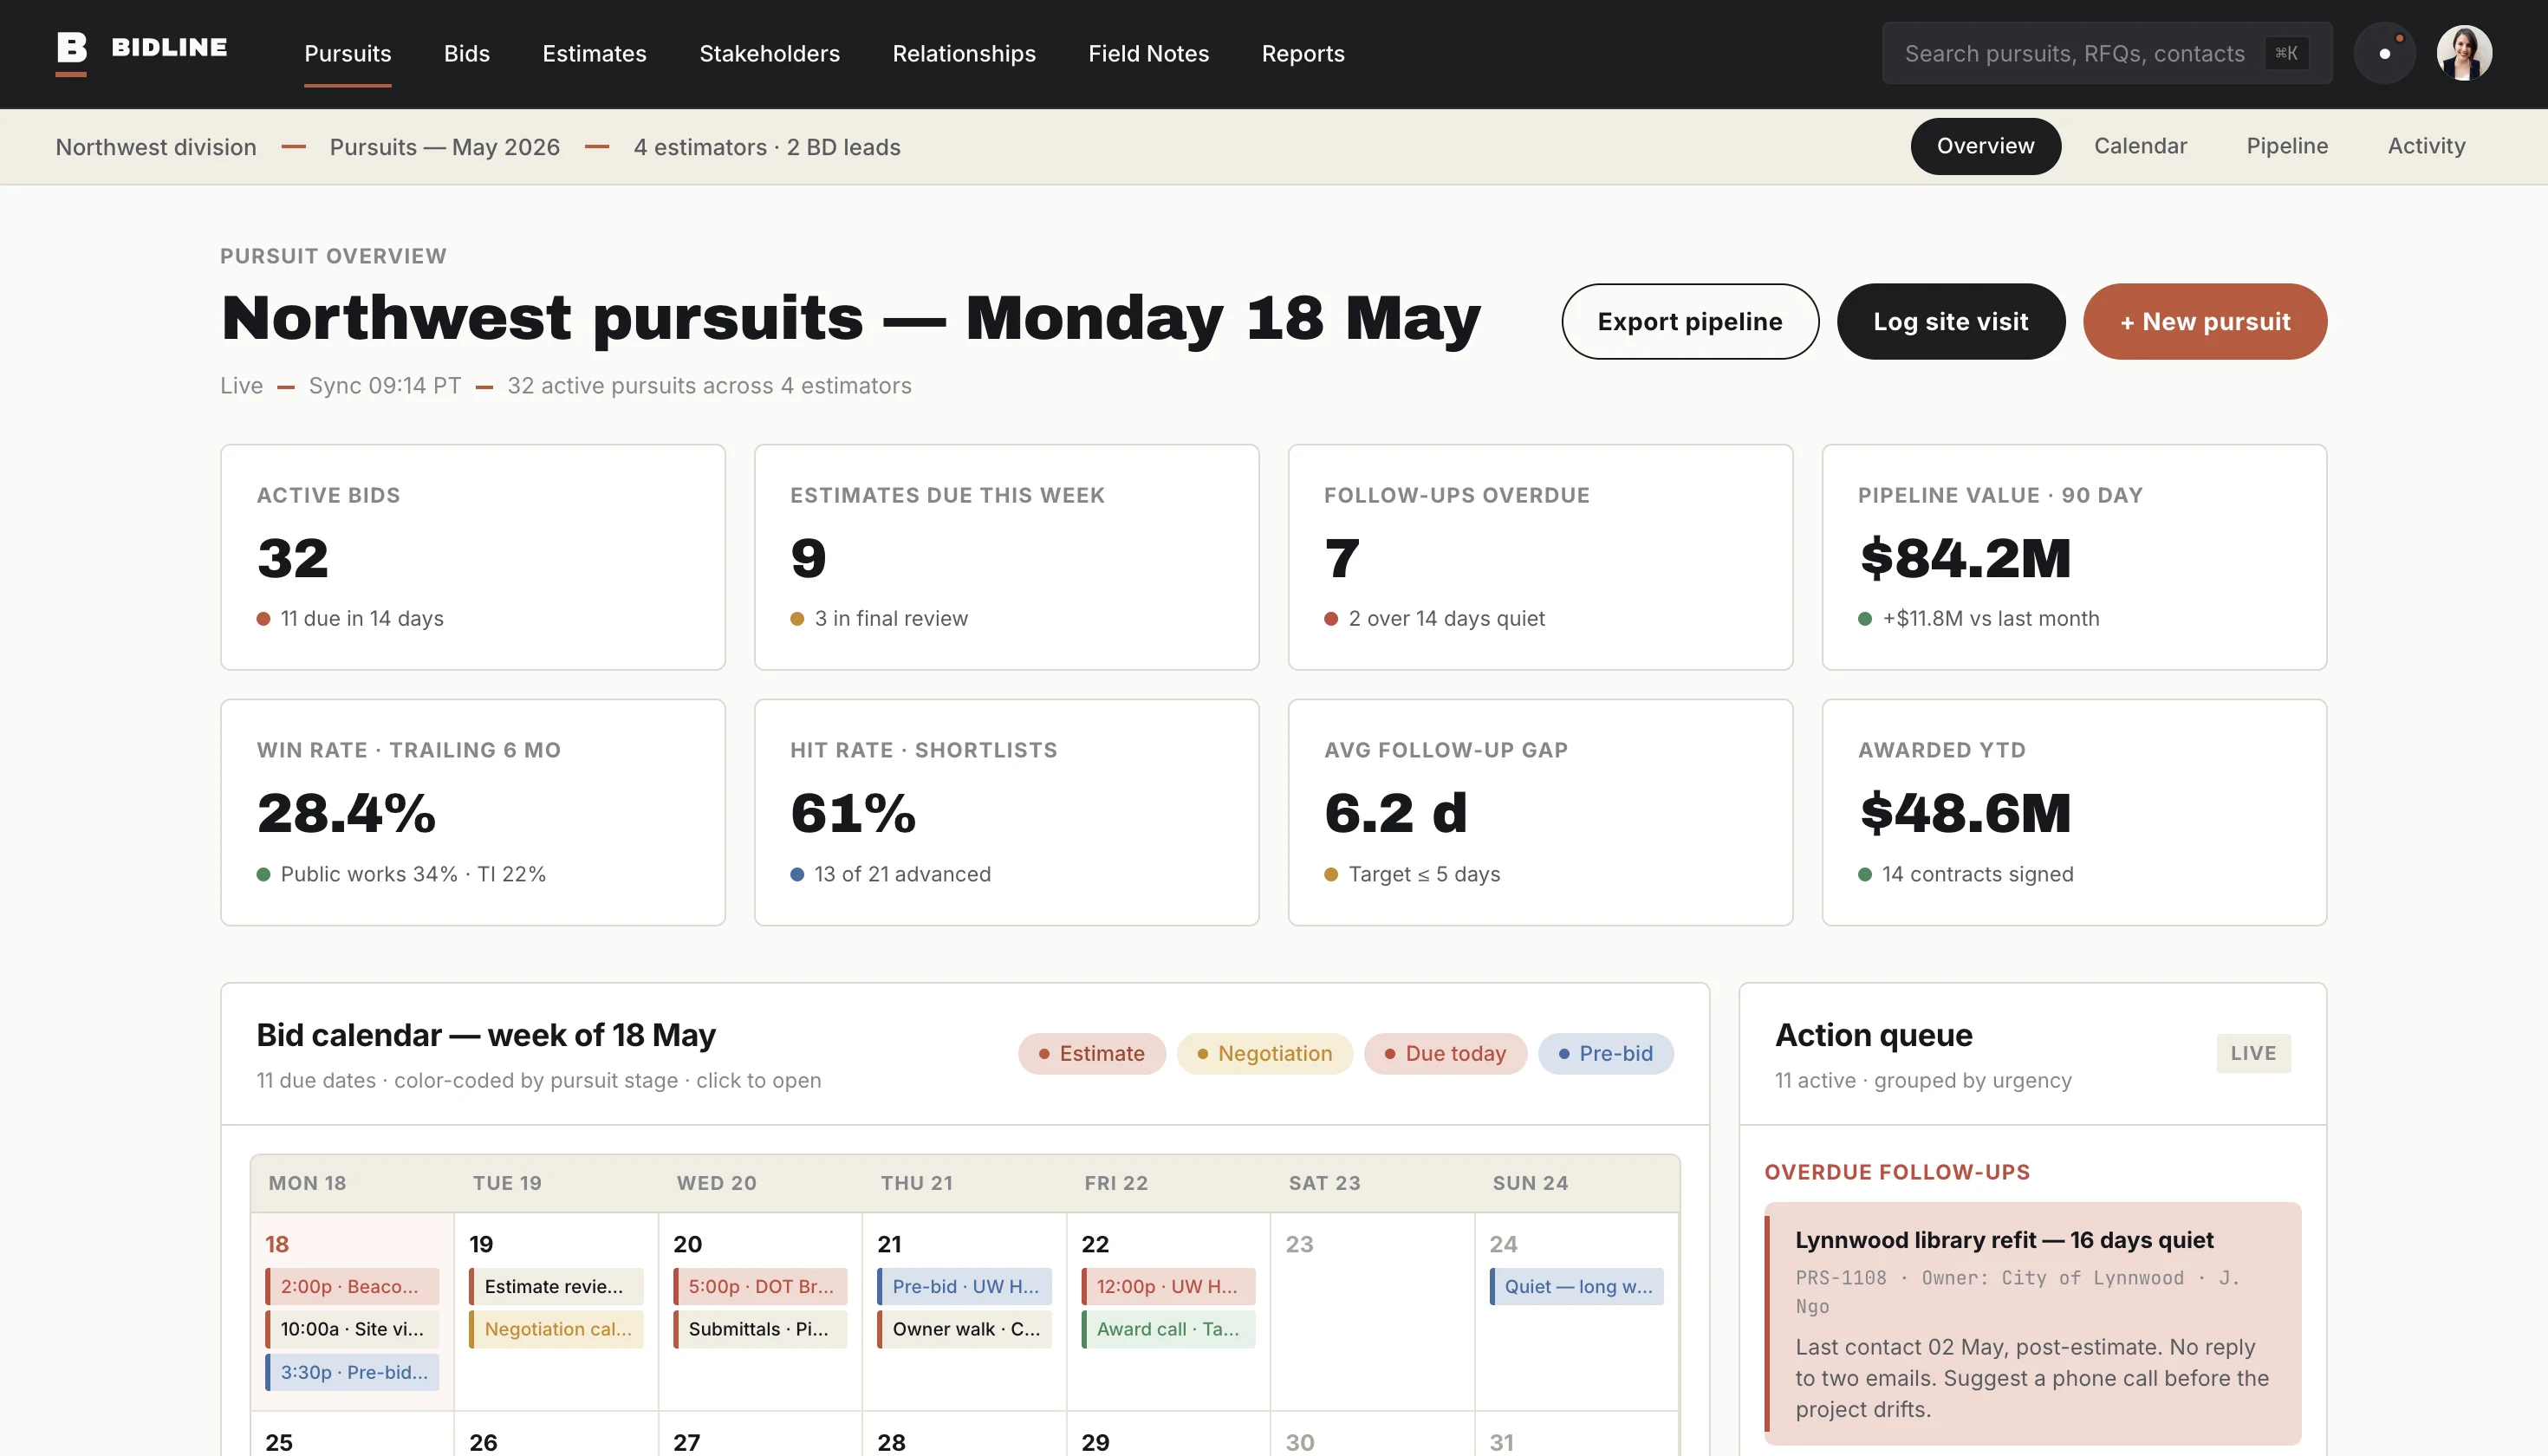
Task: Switch to the Pipeline view tab
Action: pyautogui.click(x=2287, y=146)
